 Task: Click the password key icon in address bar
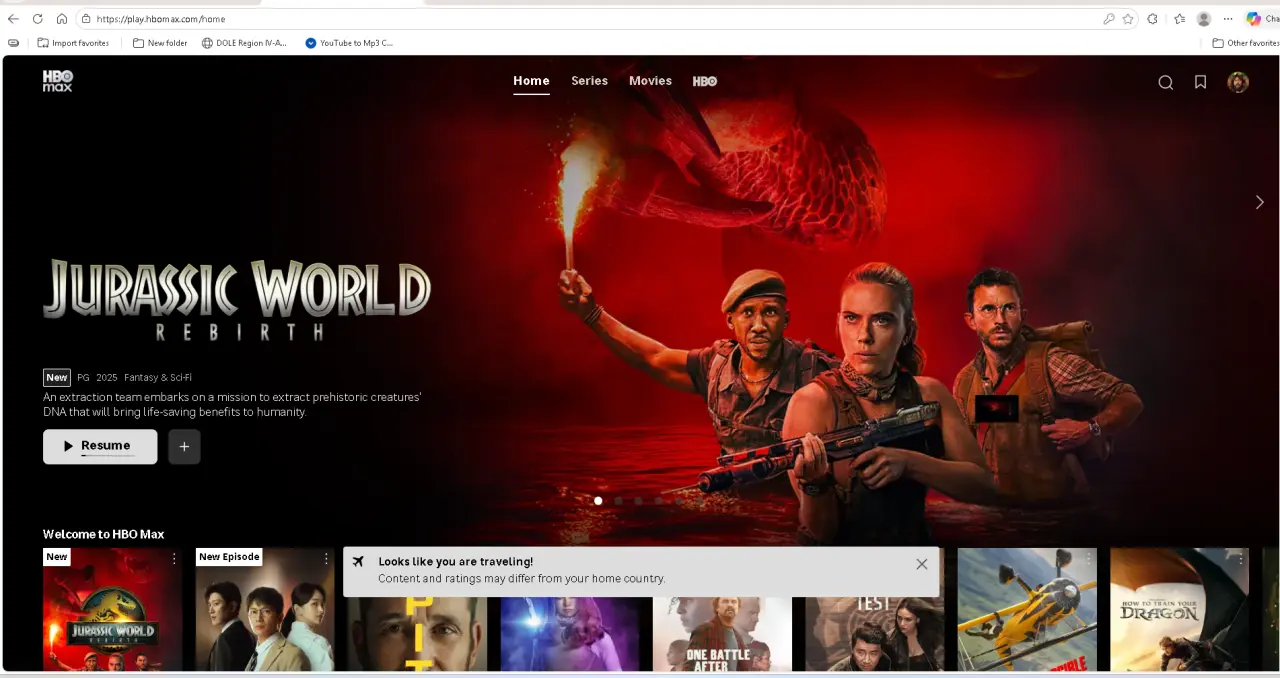point(1109,19)
